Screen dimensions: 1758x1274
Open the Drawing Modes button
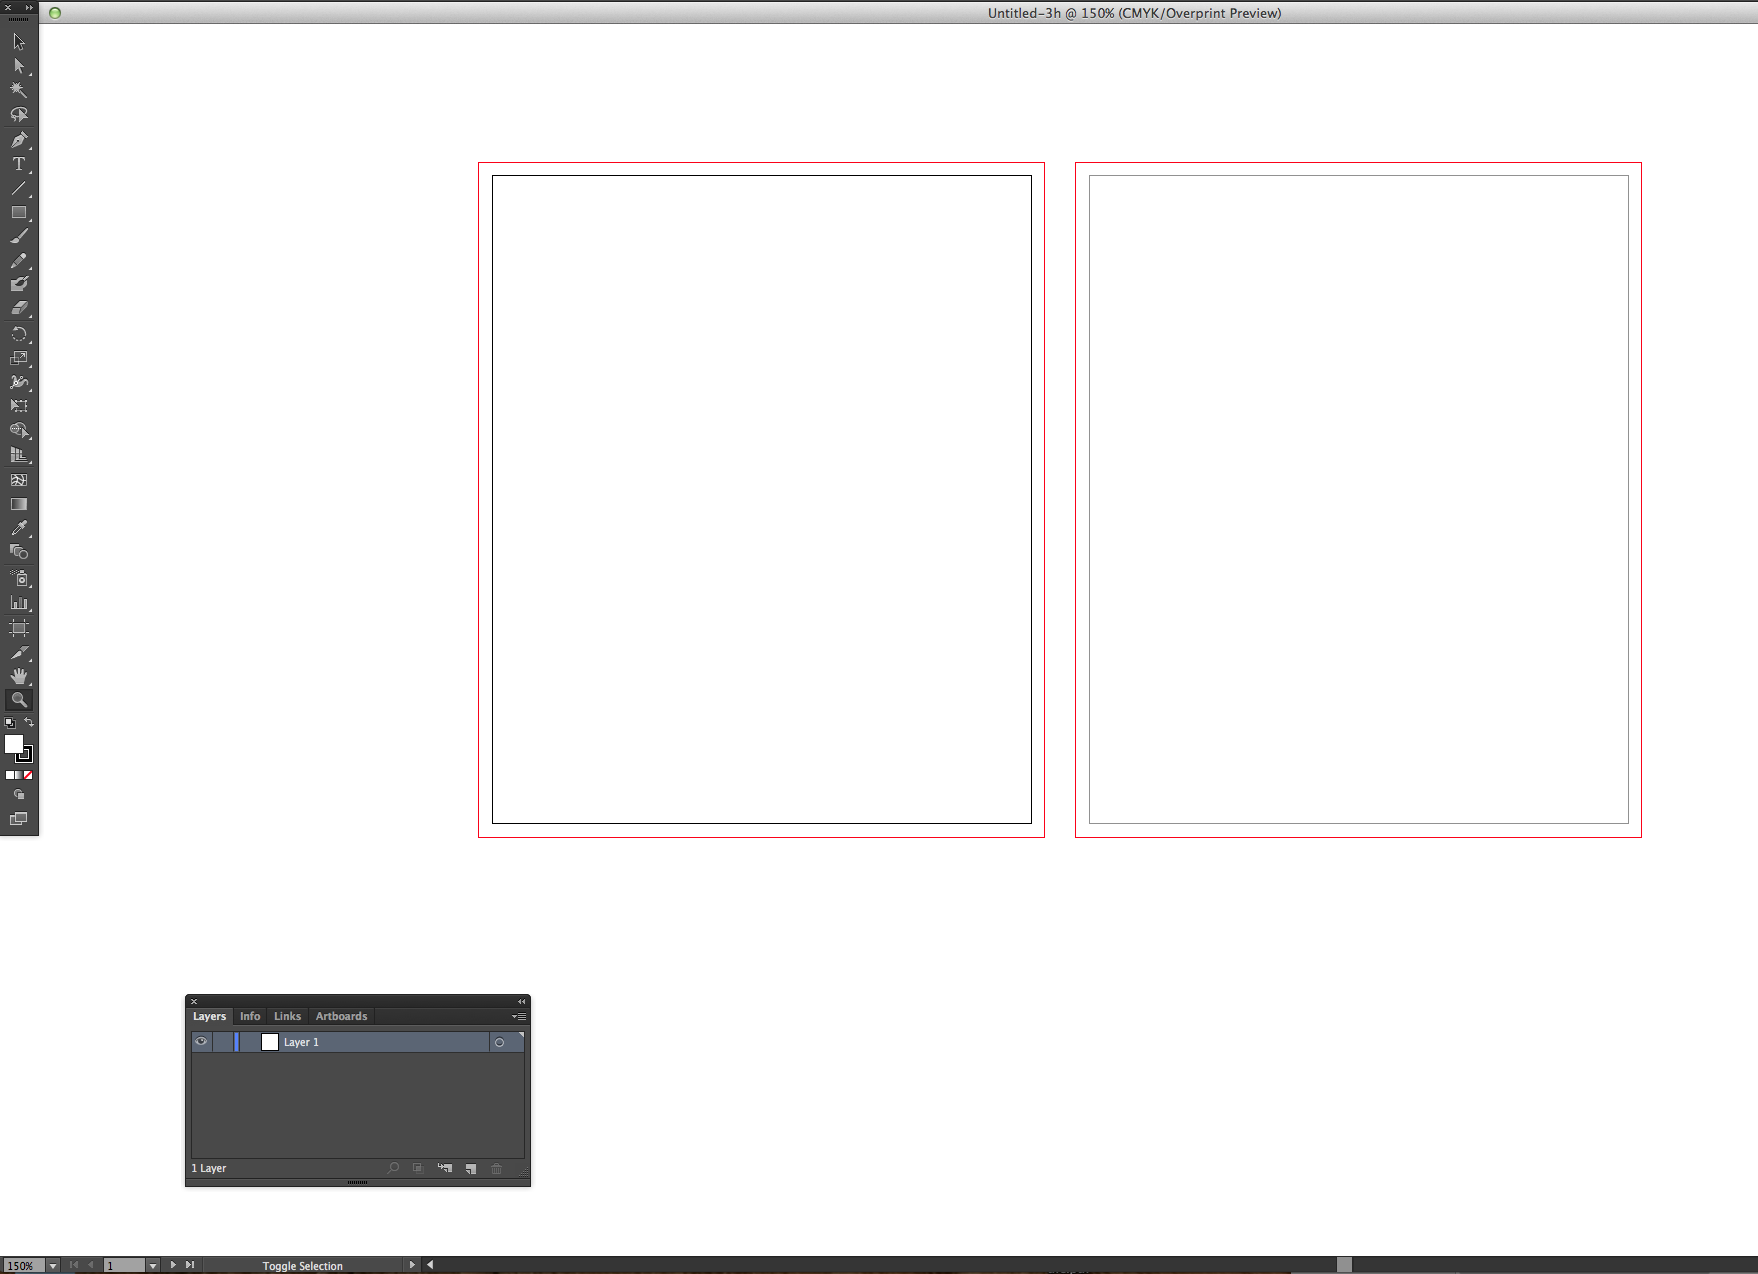click(19, 795)
